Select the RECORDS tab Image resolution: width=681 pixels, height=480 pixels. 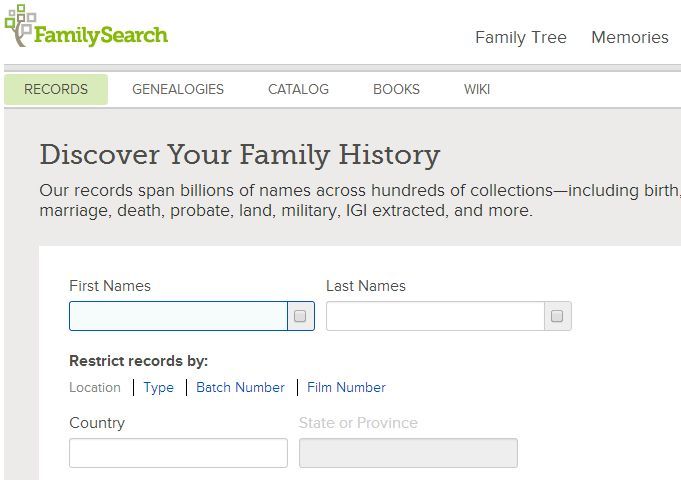pos(56,89)
